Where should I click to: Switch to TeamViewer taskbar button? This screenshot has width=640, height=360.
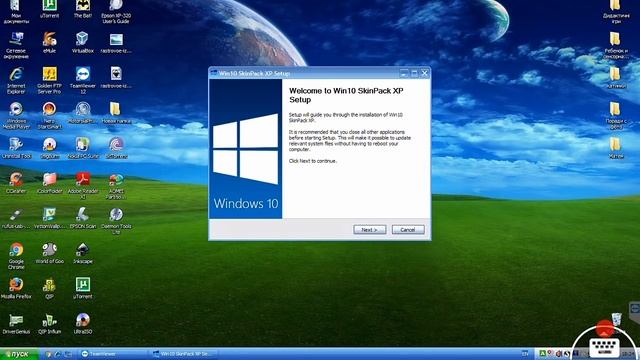pos(112,354)
